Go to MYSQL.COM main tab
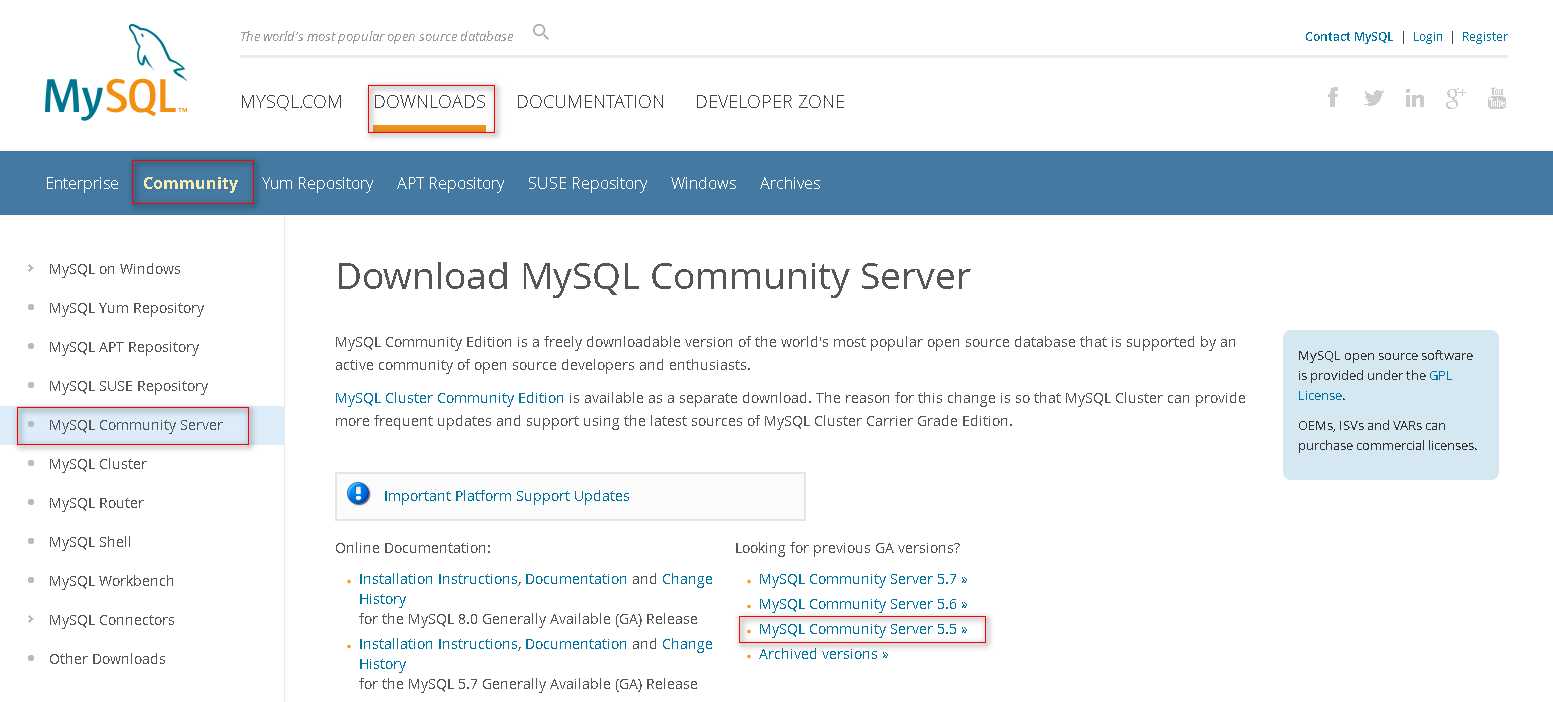The height and width of the screenshot is (702, 1553). pos(291,102)
